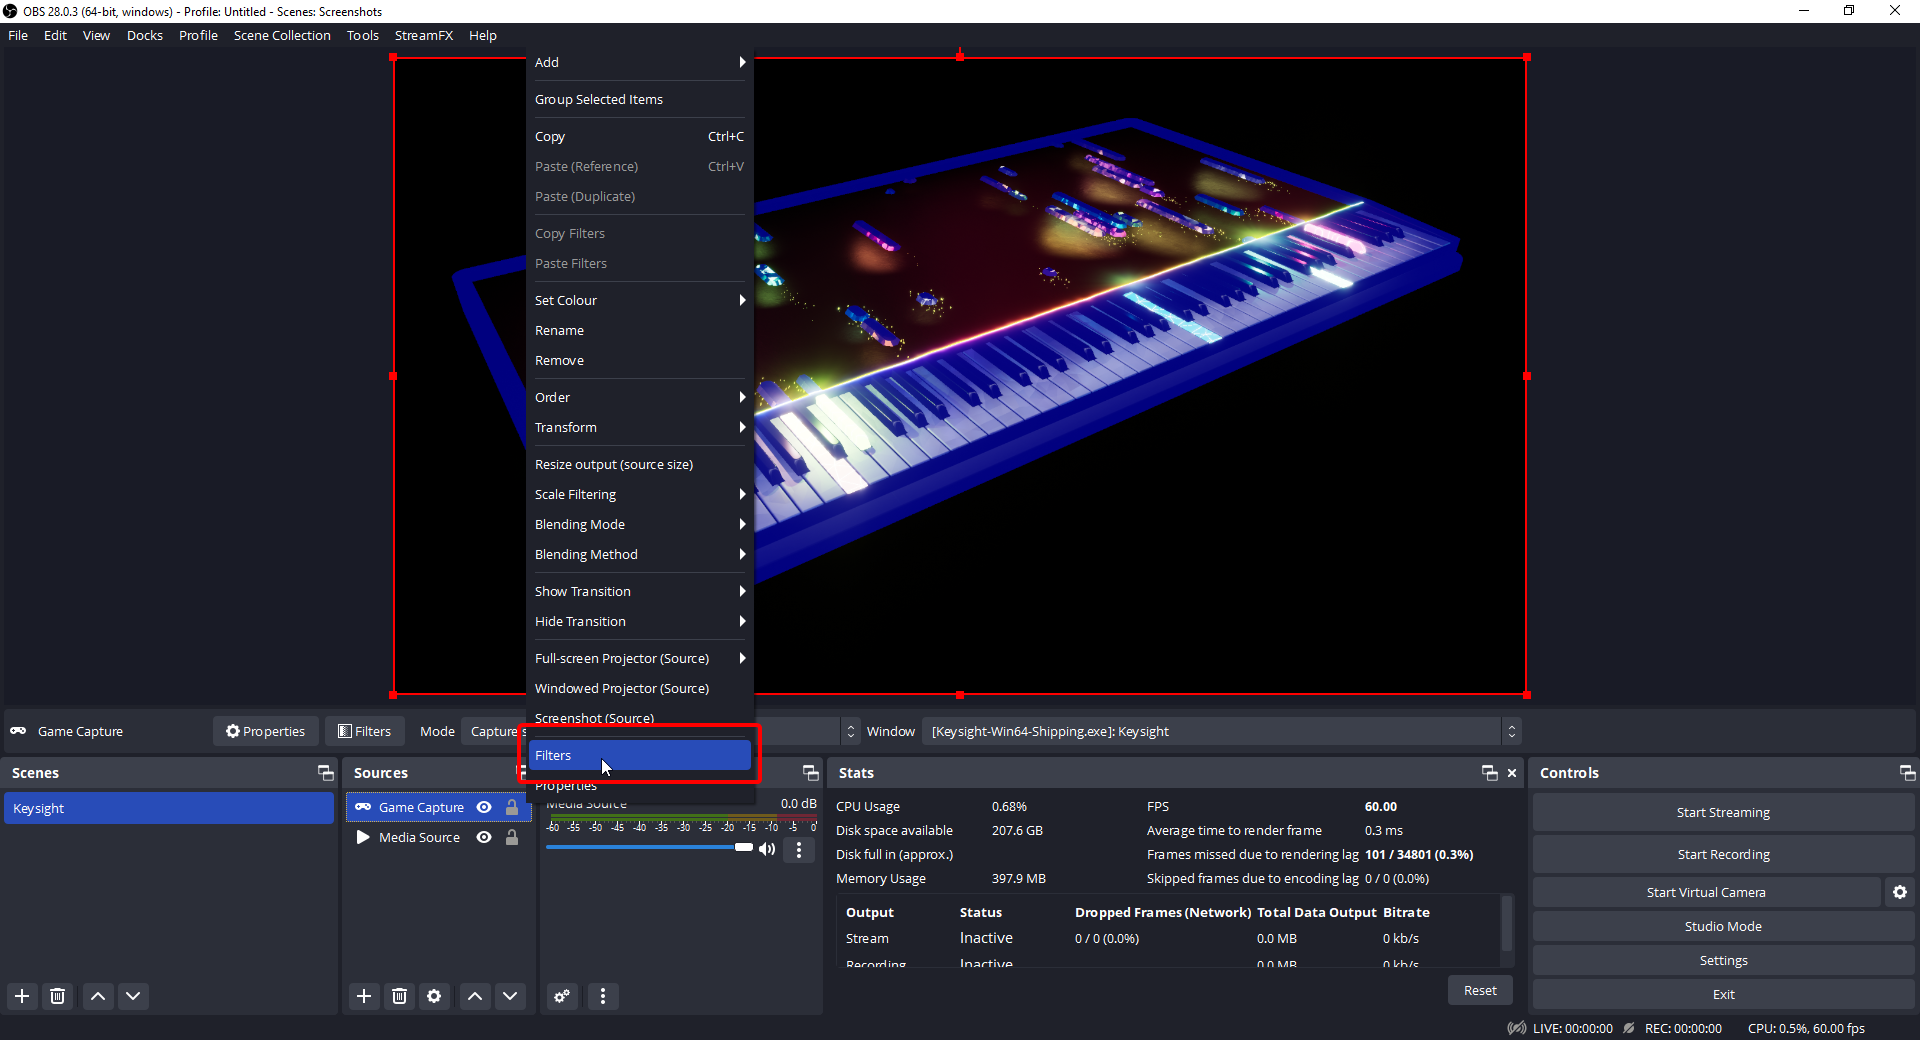The width and height of the screenshot is (1920, 1040).
Task: Choose Group Selected Items in the context menu
Action: [x=640, y=99]
